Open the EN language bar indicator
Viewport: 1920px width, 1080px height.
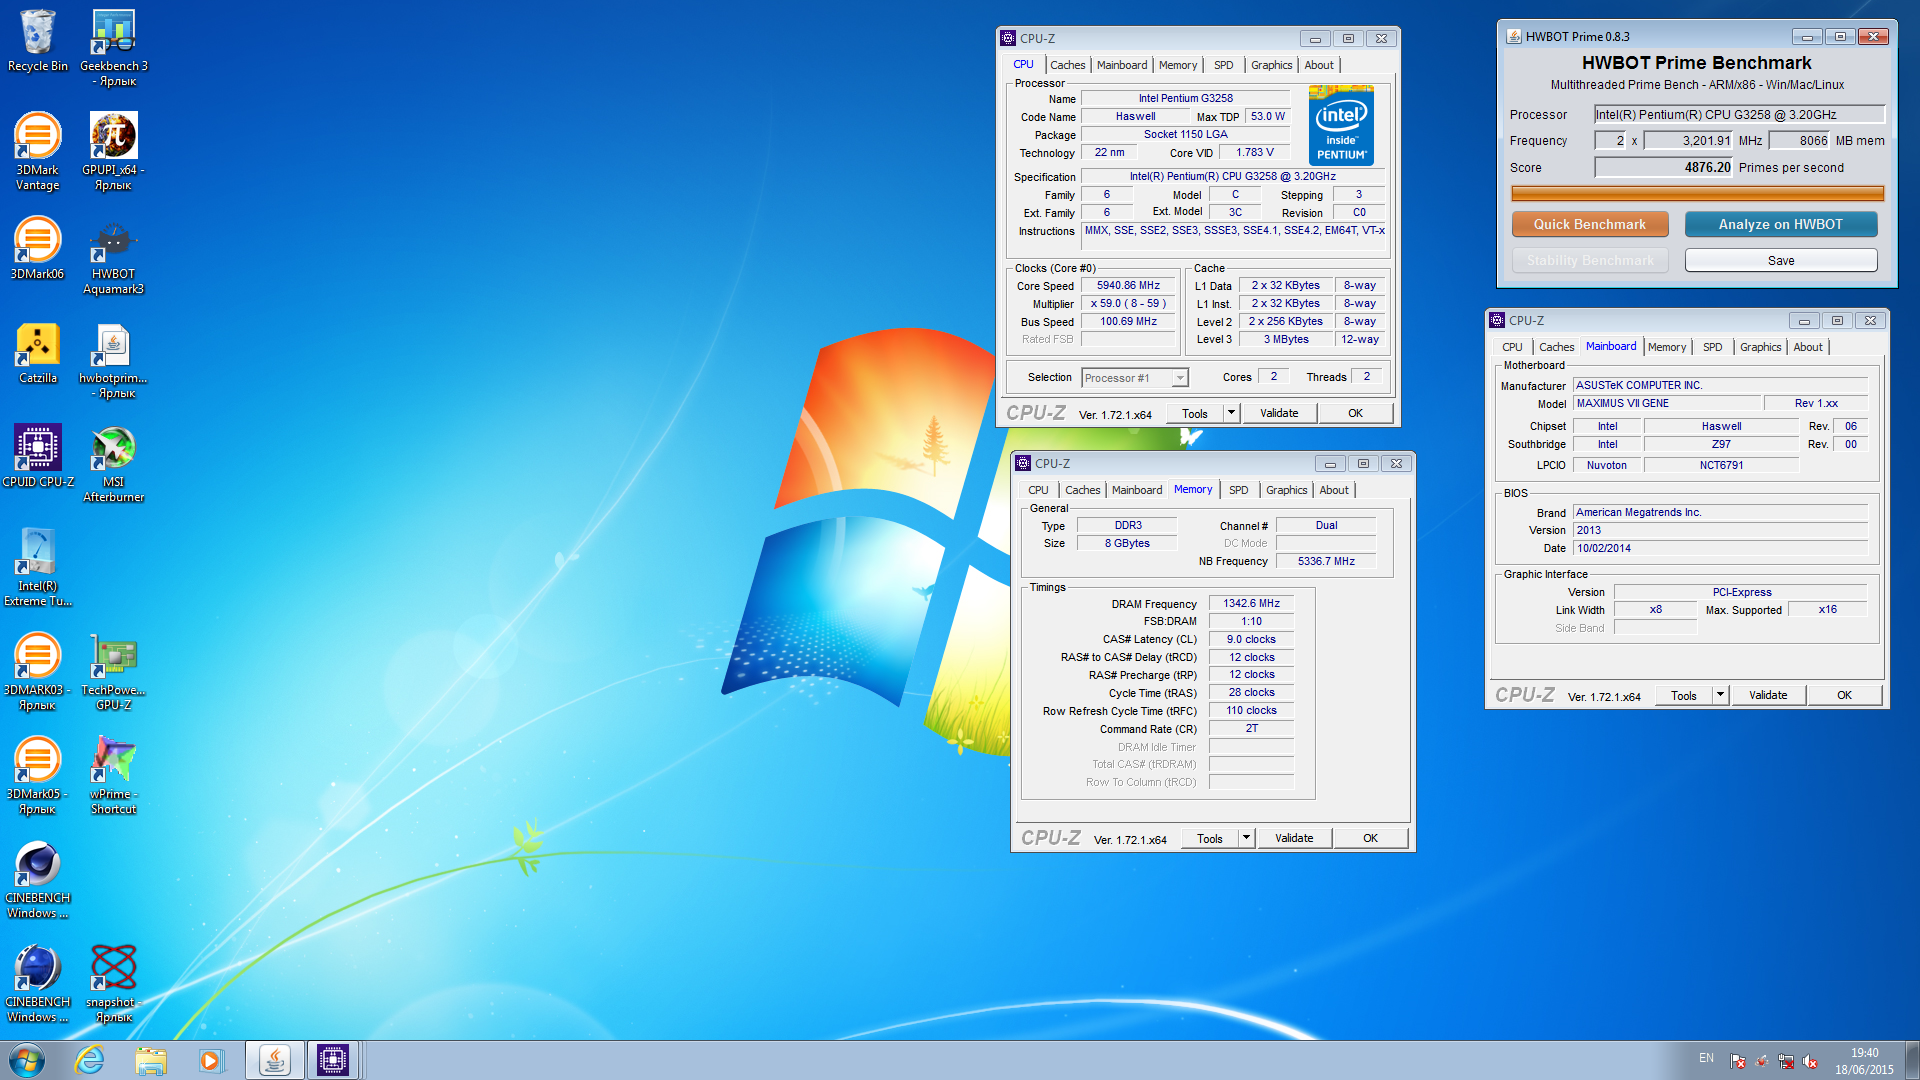1706,1058
